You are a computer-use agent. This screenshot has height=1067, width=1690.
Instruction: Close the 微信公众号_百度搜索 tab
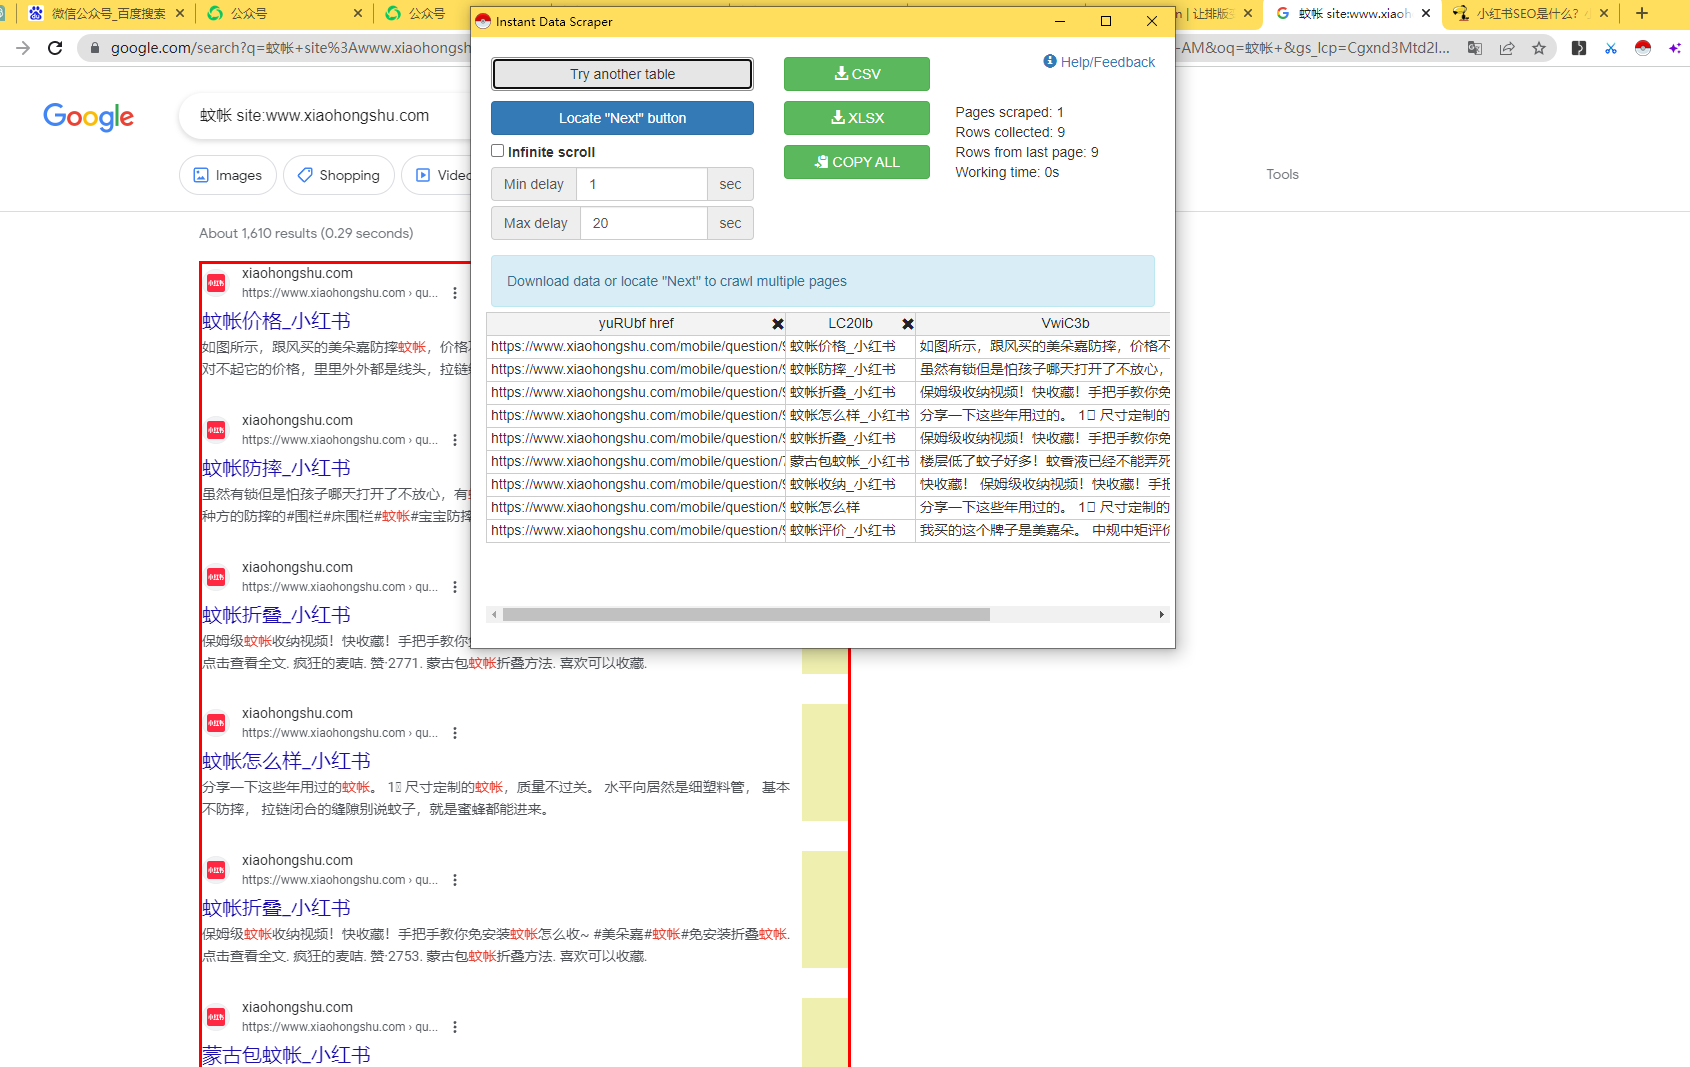tap(180, 13)
